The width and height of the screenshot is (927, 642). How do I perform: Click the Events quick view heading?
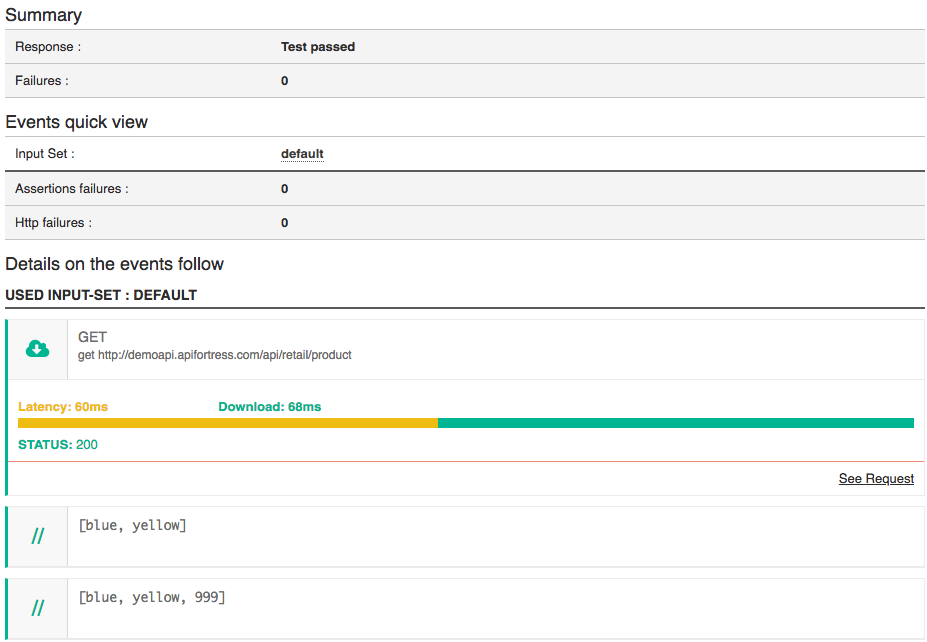click(x=77, y=122)
